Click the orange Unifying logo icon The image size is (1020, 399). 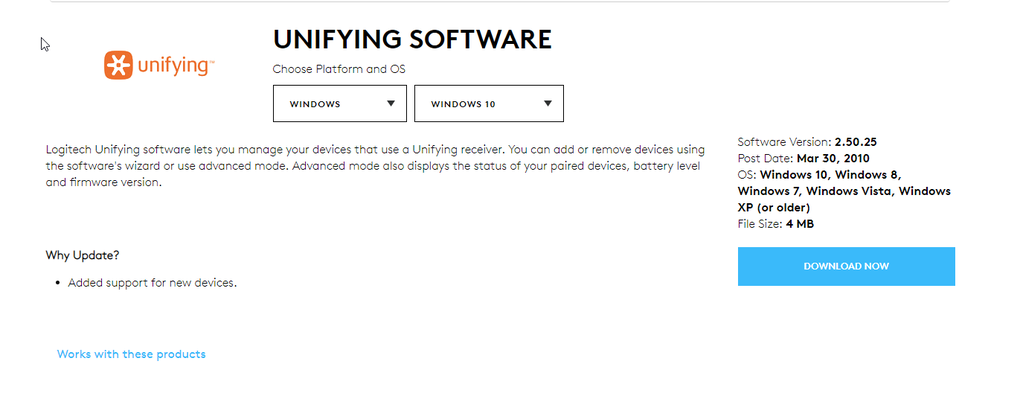pyautogui.click(x=118, y=65)
